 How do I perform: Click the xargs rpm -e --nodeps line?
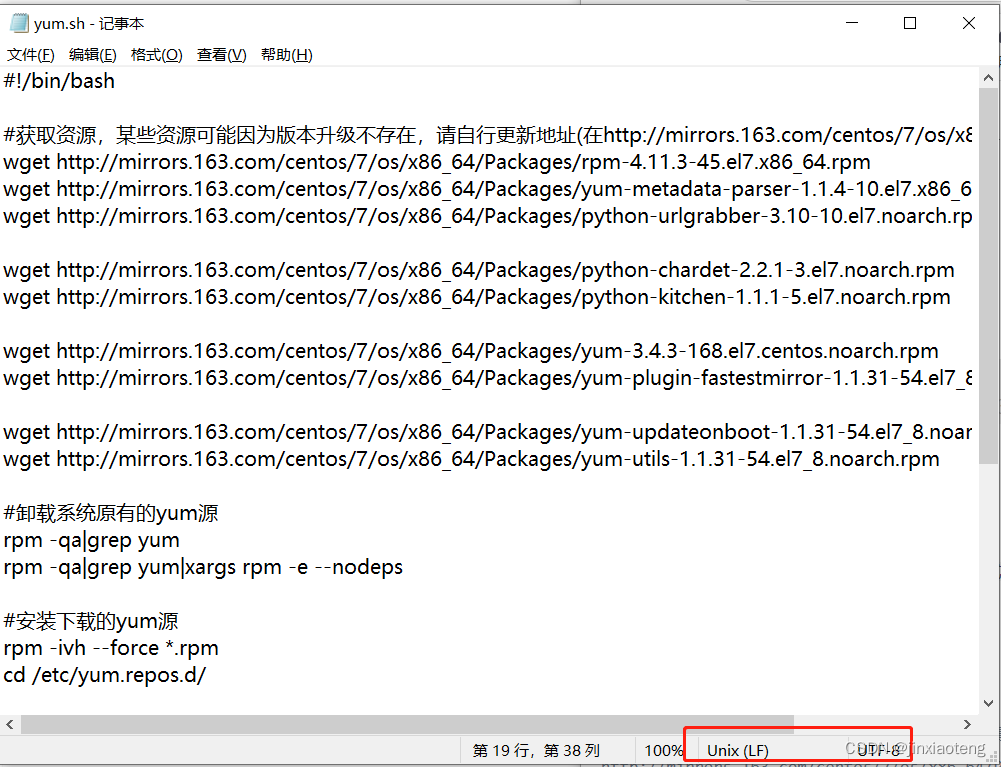pyautogui.click(x=203, y=567)
